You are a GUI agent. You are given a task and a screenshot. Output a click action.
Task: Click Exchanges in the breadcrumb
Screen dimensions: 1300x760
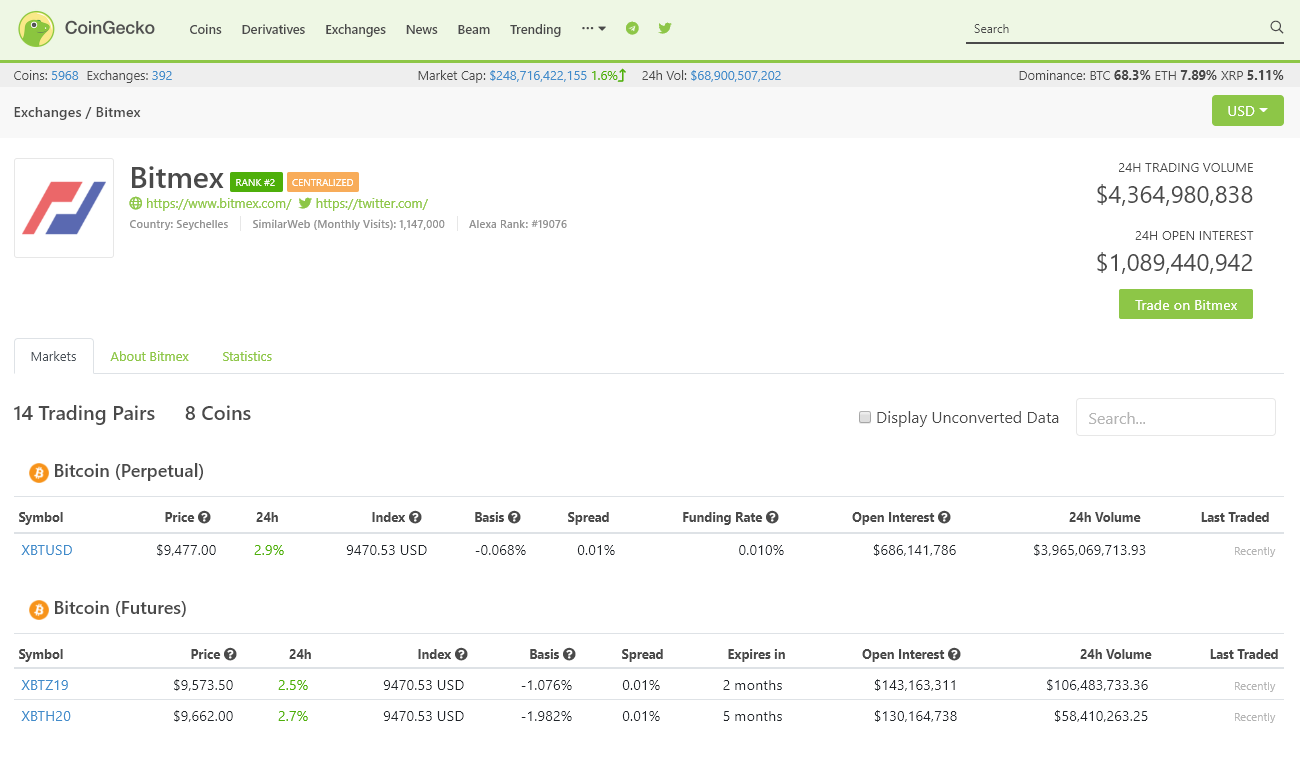click(47, 112)
